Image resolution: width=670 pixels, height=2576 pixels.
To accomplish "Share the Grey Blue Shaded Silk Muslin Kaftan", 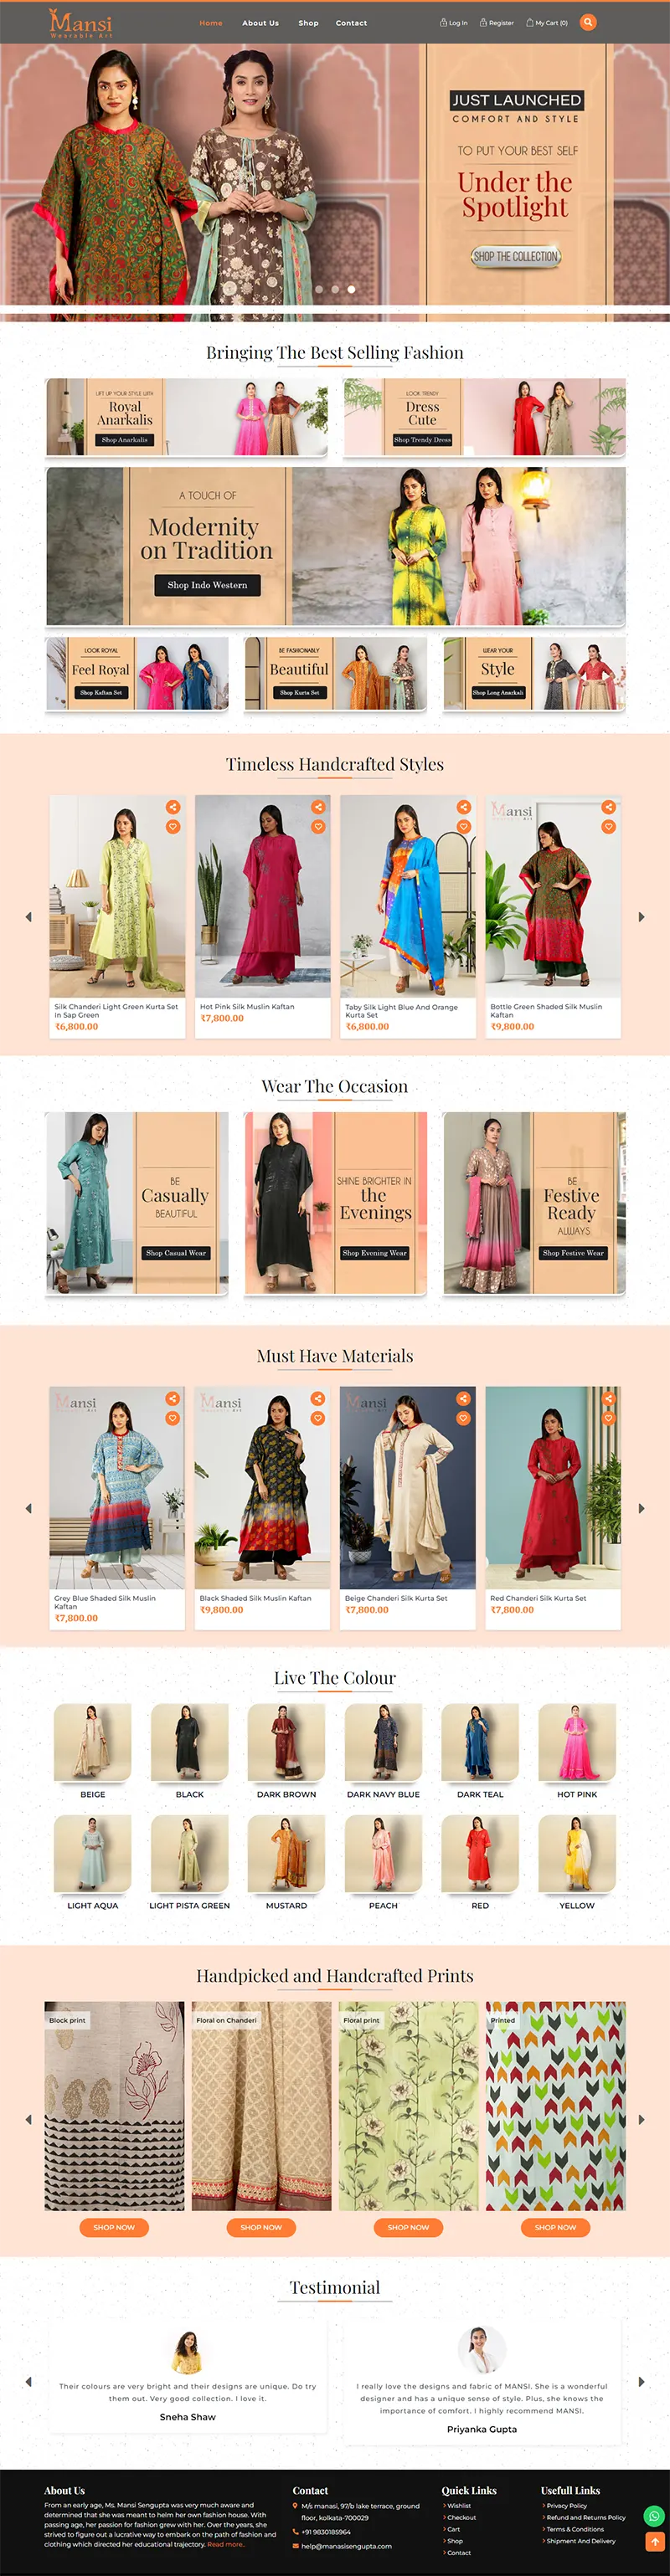I will [173, 1398].
